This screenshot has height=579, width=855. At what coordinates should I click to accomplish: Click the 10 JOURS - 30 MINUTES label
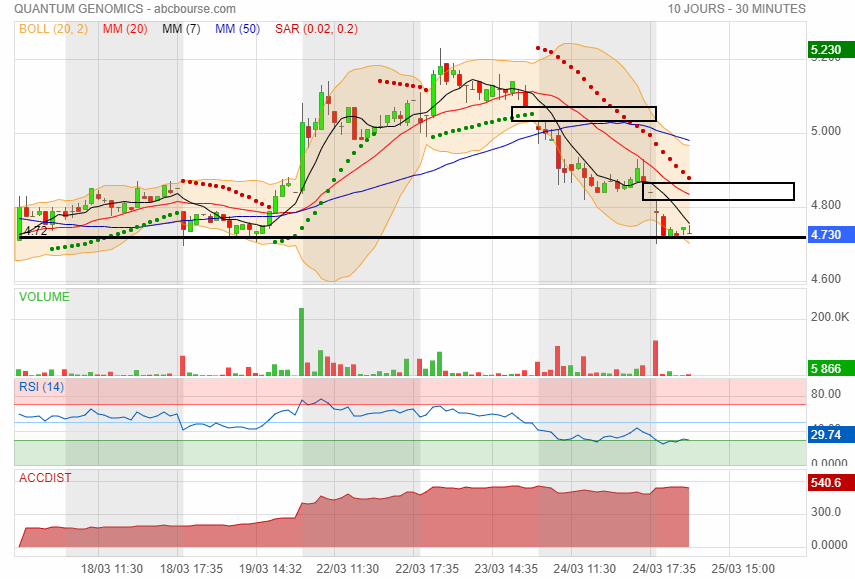[x=737, y=9]
